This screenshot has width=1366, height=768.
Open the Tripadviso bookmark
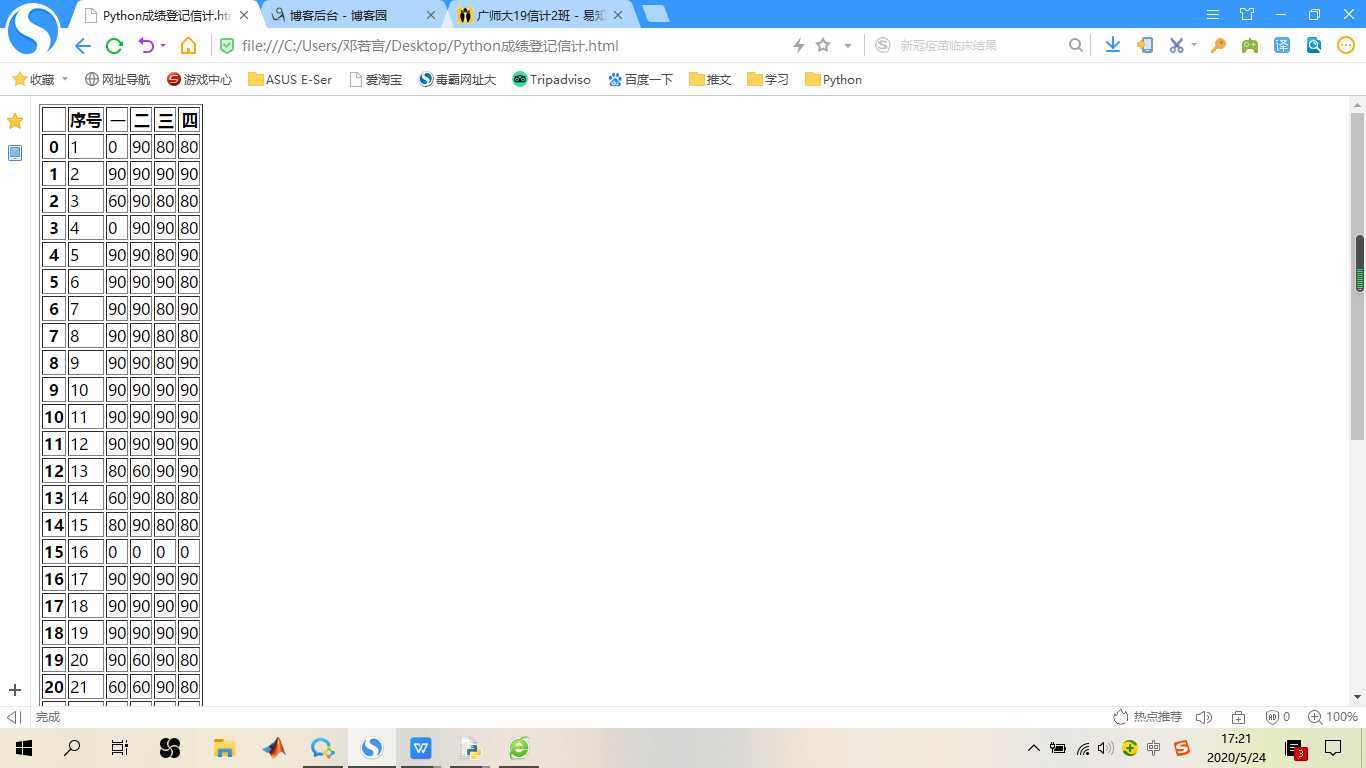(551, 79)
